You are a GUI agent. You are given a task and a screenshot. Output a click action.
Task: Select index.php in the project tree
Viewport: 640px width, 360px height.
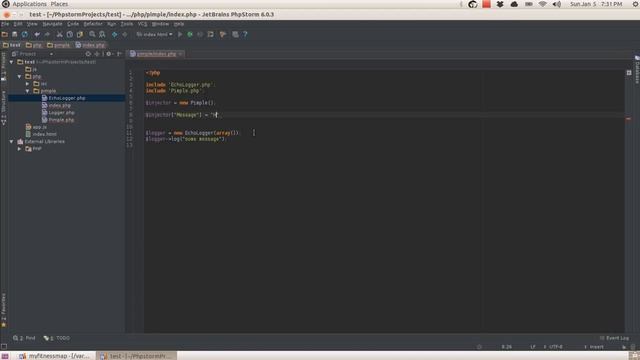coord(56,106)
